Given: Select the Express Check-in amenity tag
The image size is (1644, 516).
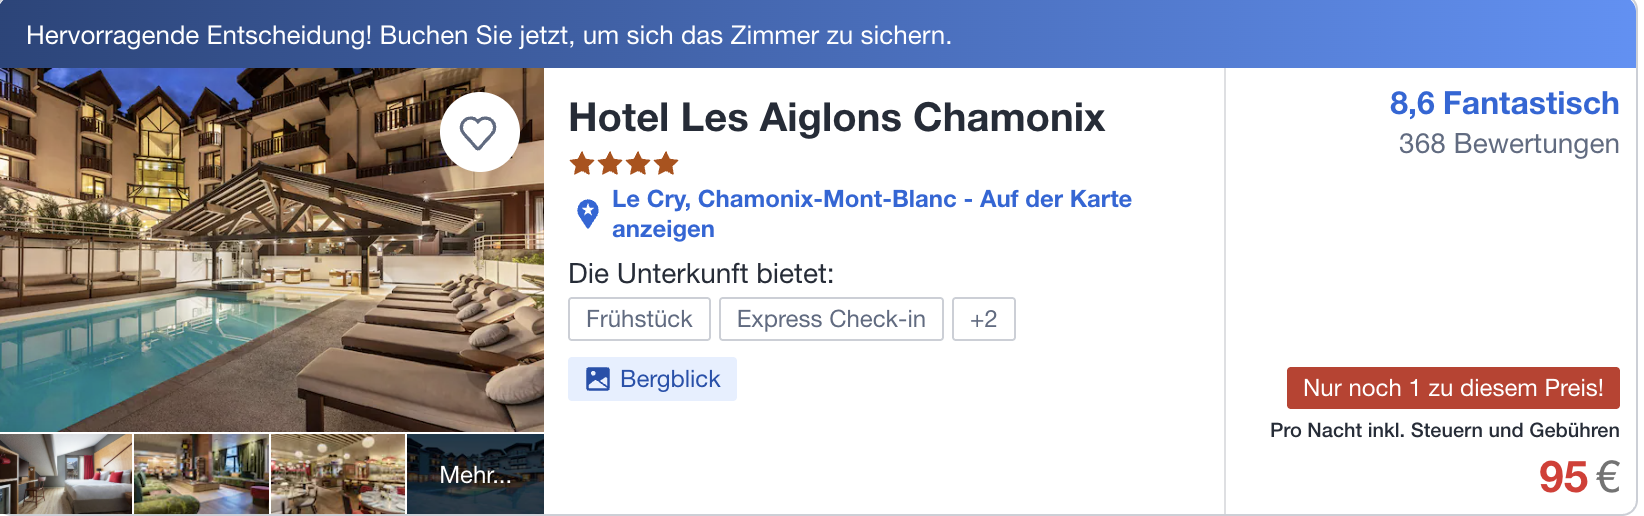Looking at the screenshot, I should pyautogui.click(x=831, y=319).
